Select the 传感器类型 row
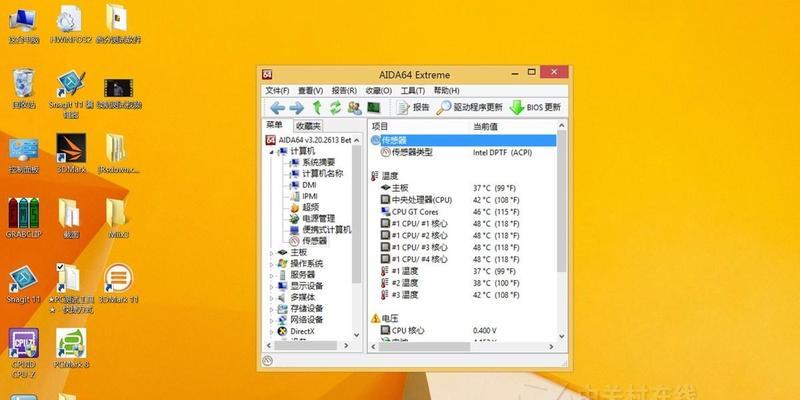Image resolution: width=800 pixels, height=400 pixels. coord(463,152)
